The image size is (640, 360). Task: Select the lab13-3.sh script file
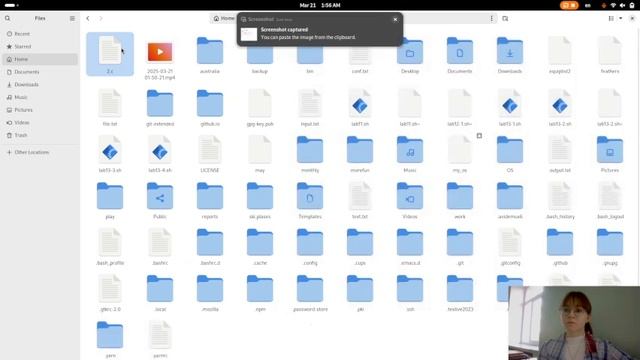pos(110,150)
